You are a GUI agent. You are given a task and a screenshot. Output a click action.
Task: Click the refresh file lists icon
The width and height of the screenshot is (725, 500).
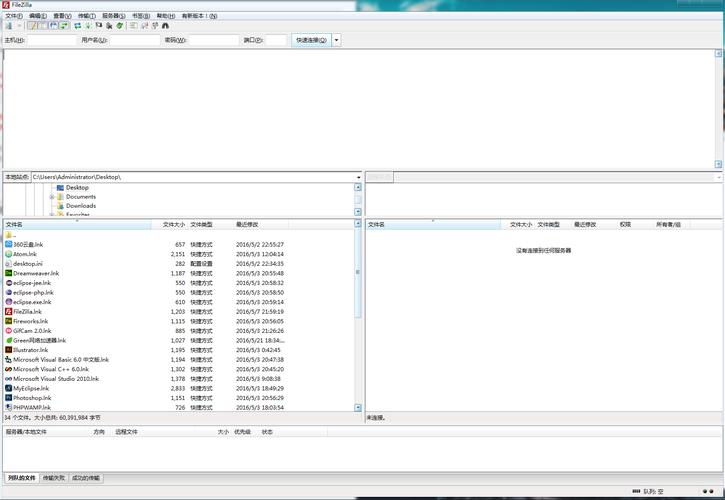coord(78,26)
